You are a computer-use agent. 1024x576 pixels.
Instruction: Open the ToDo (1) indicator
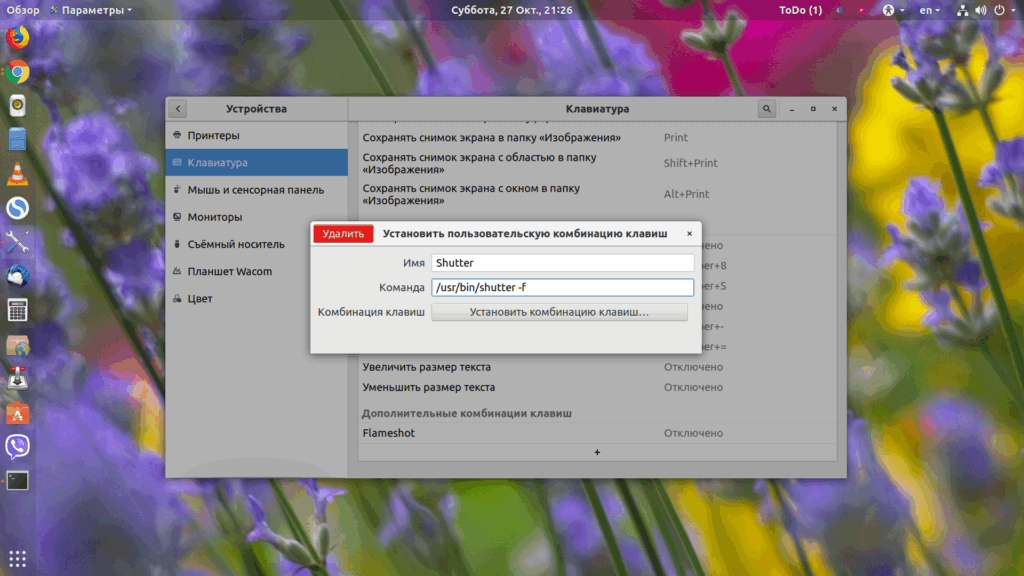click(801, 10)
